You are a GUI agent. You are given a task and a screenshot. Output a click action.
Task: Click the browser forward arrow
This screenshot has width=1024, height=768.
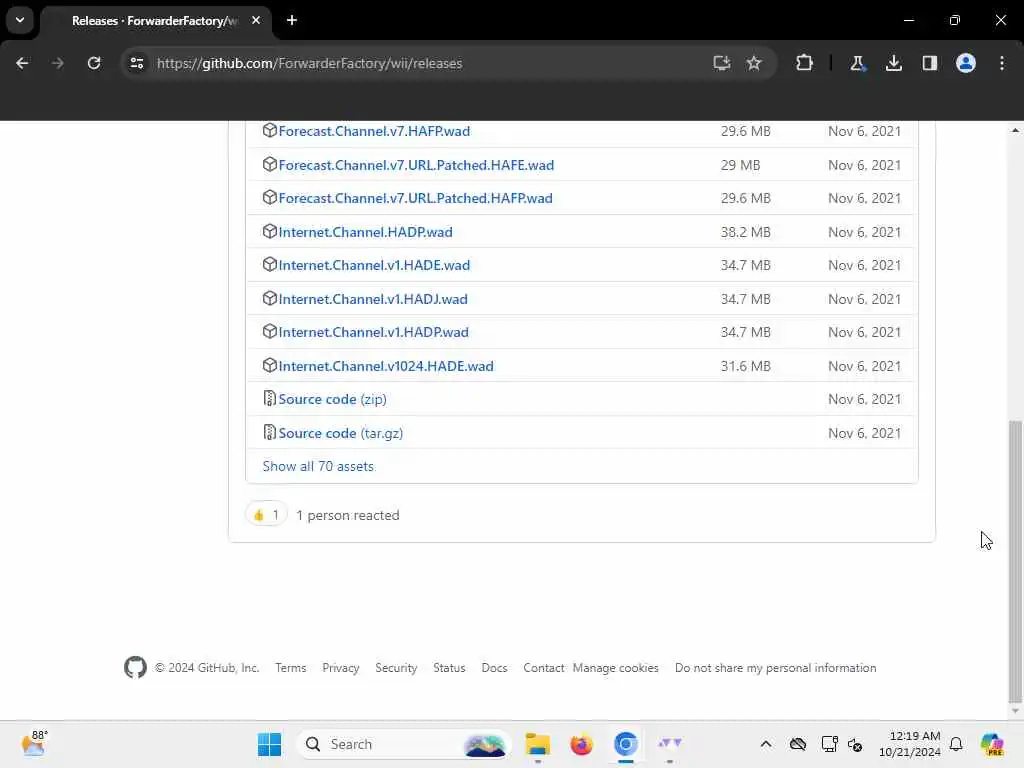tap(58, 63)
